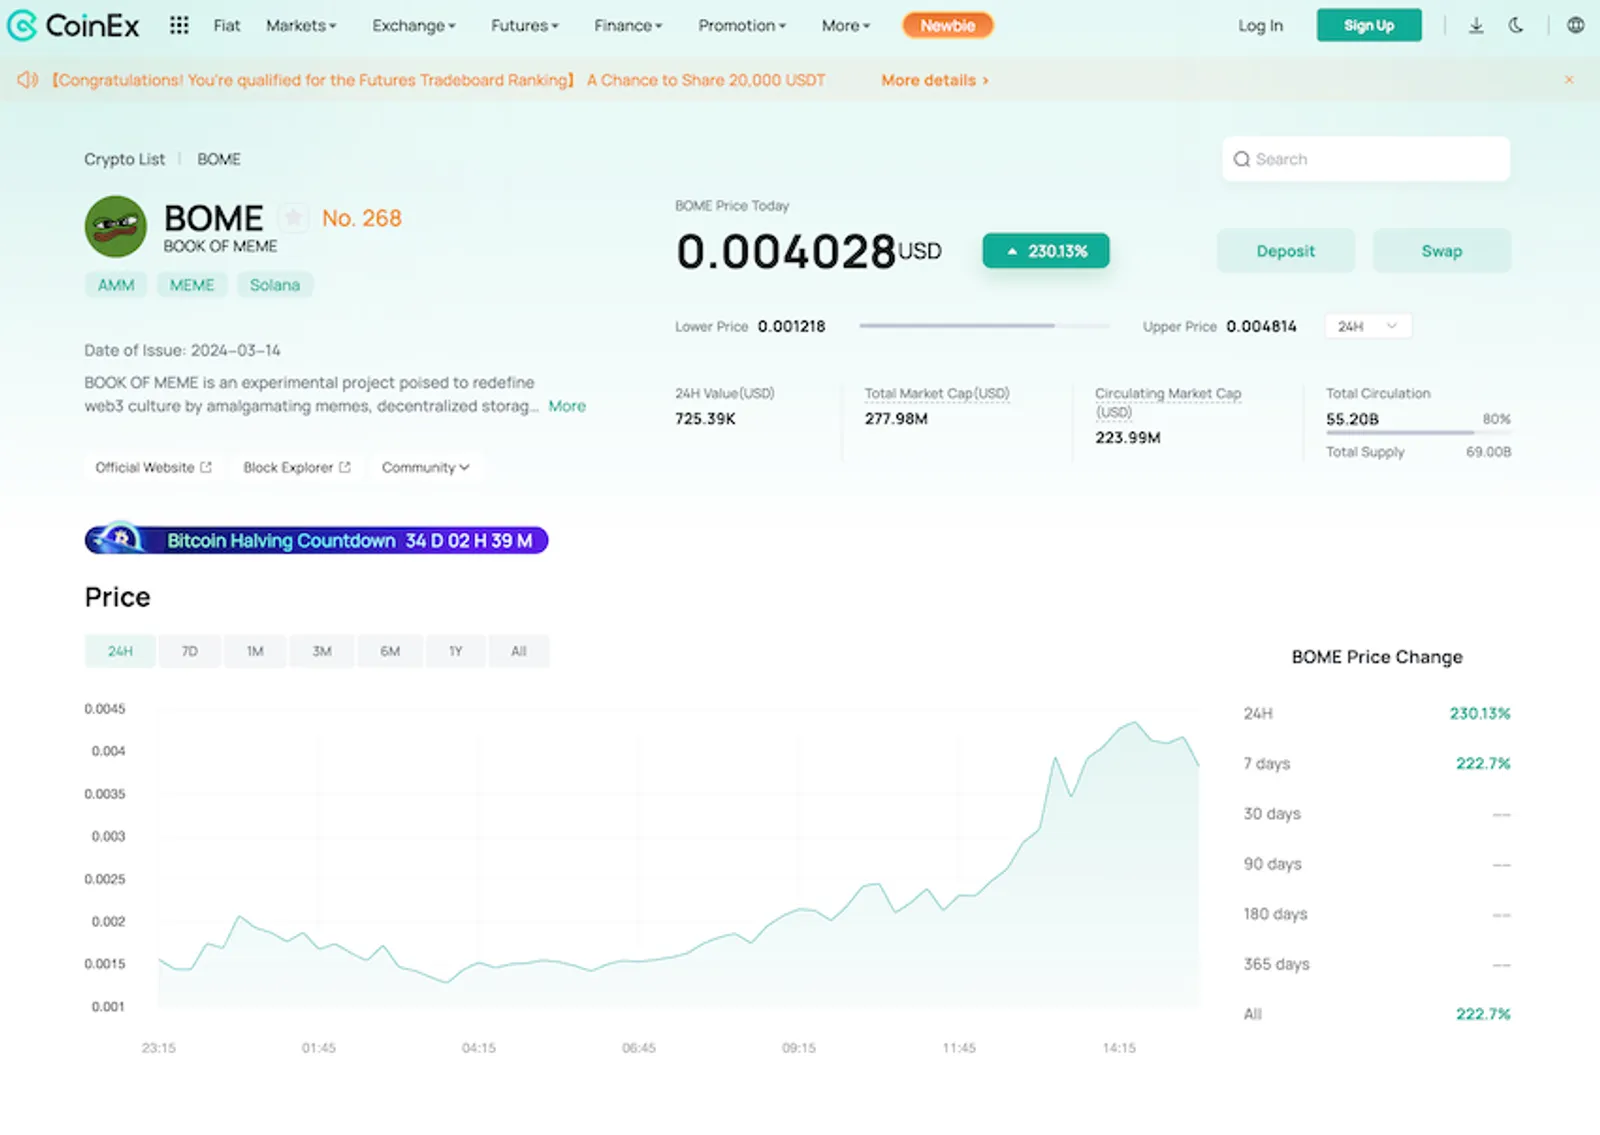Screen dimensions: 1600x1135
Task: Focus the Search input field
Action: click(x=1366, y=159)
